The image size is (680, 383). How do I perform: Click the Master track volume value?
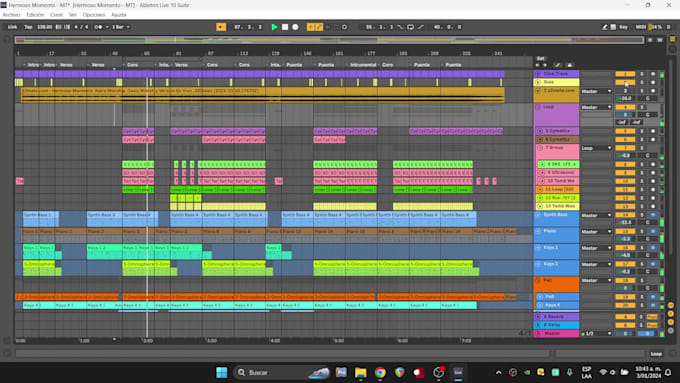click(x=625, y=334)
